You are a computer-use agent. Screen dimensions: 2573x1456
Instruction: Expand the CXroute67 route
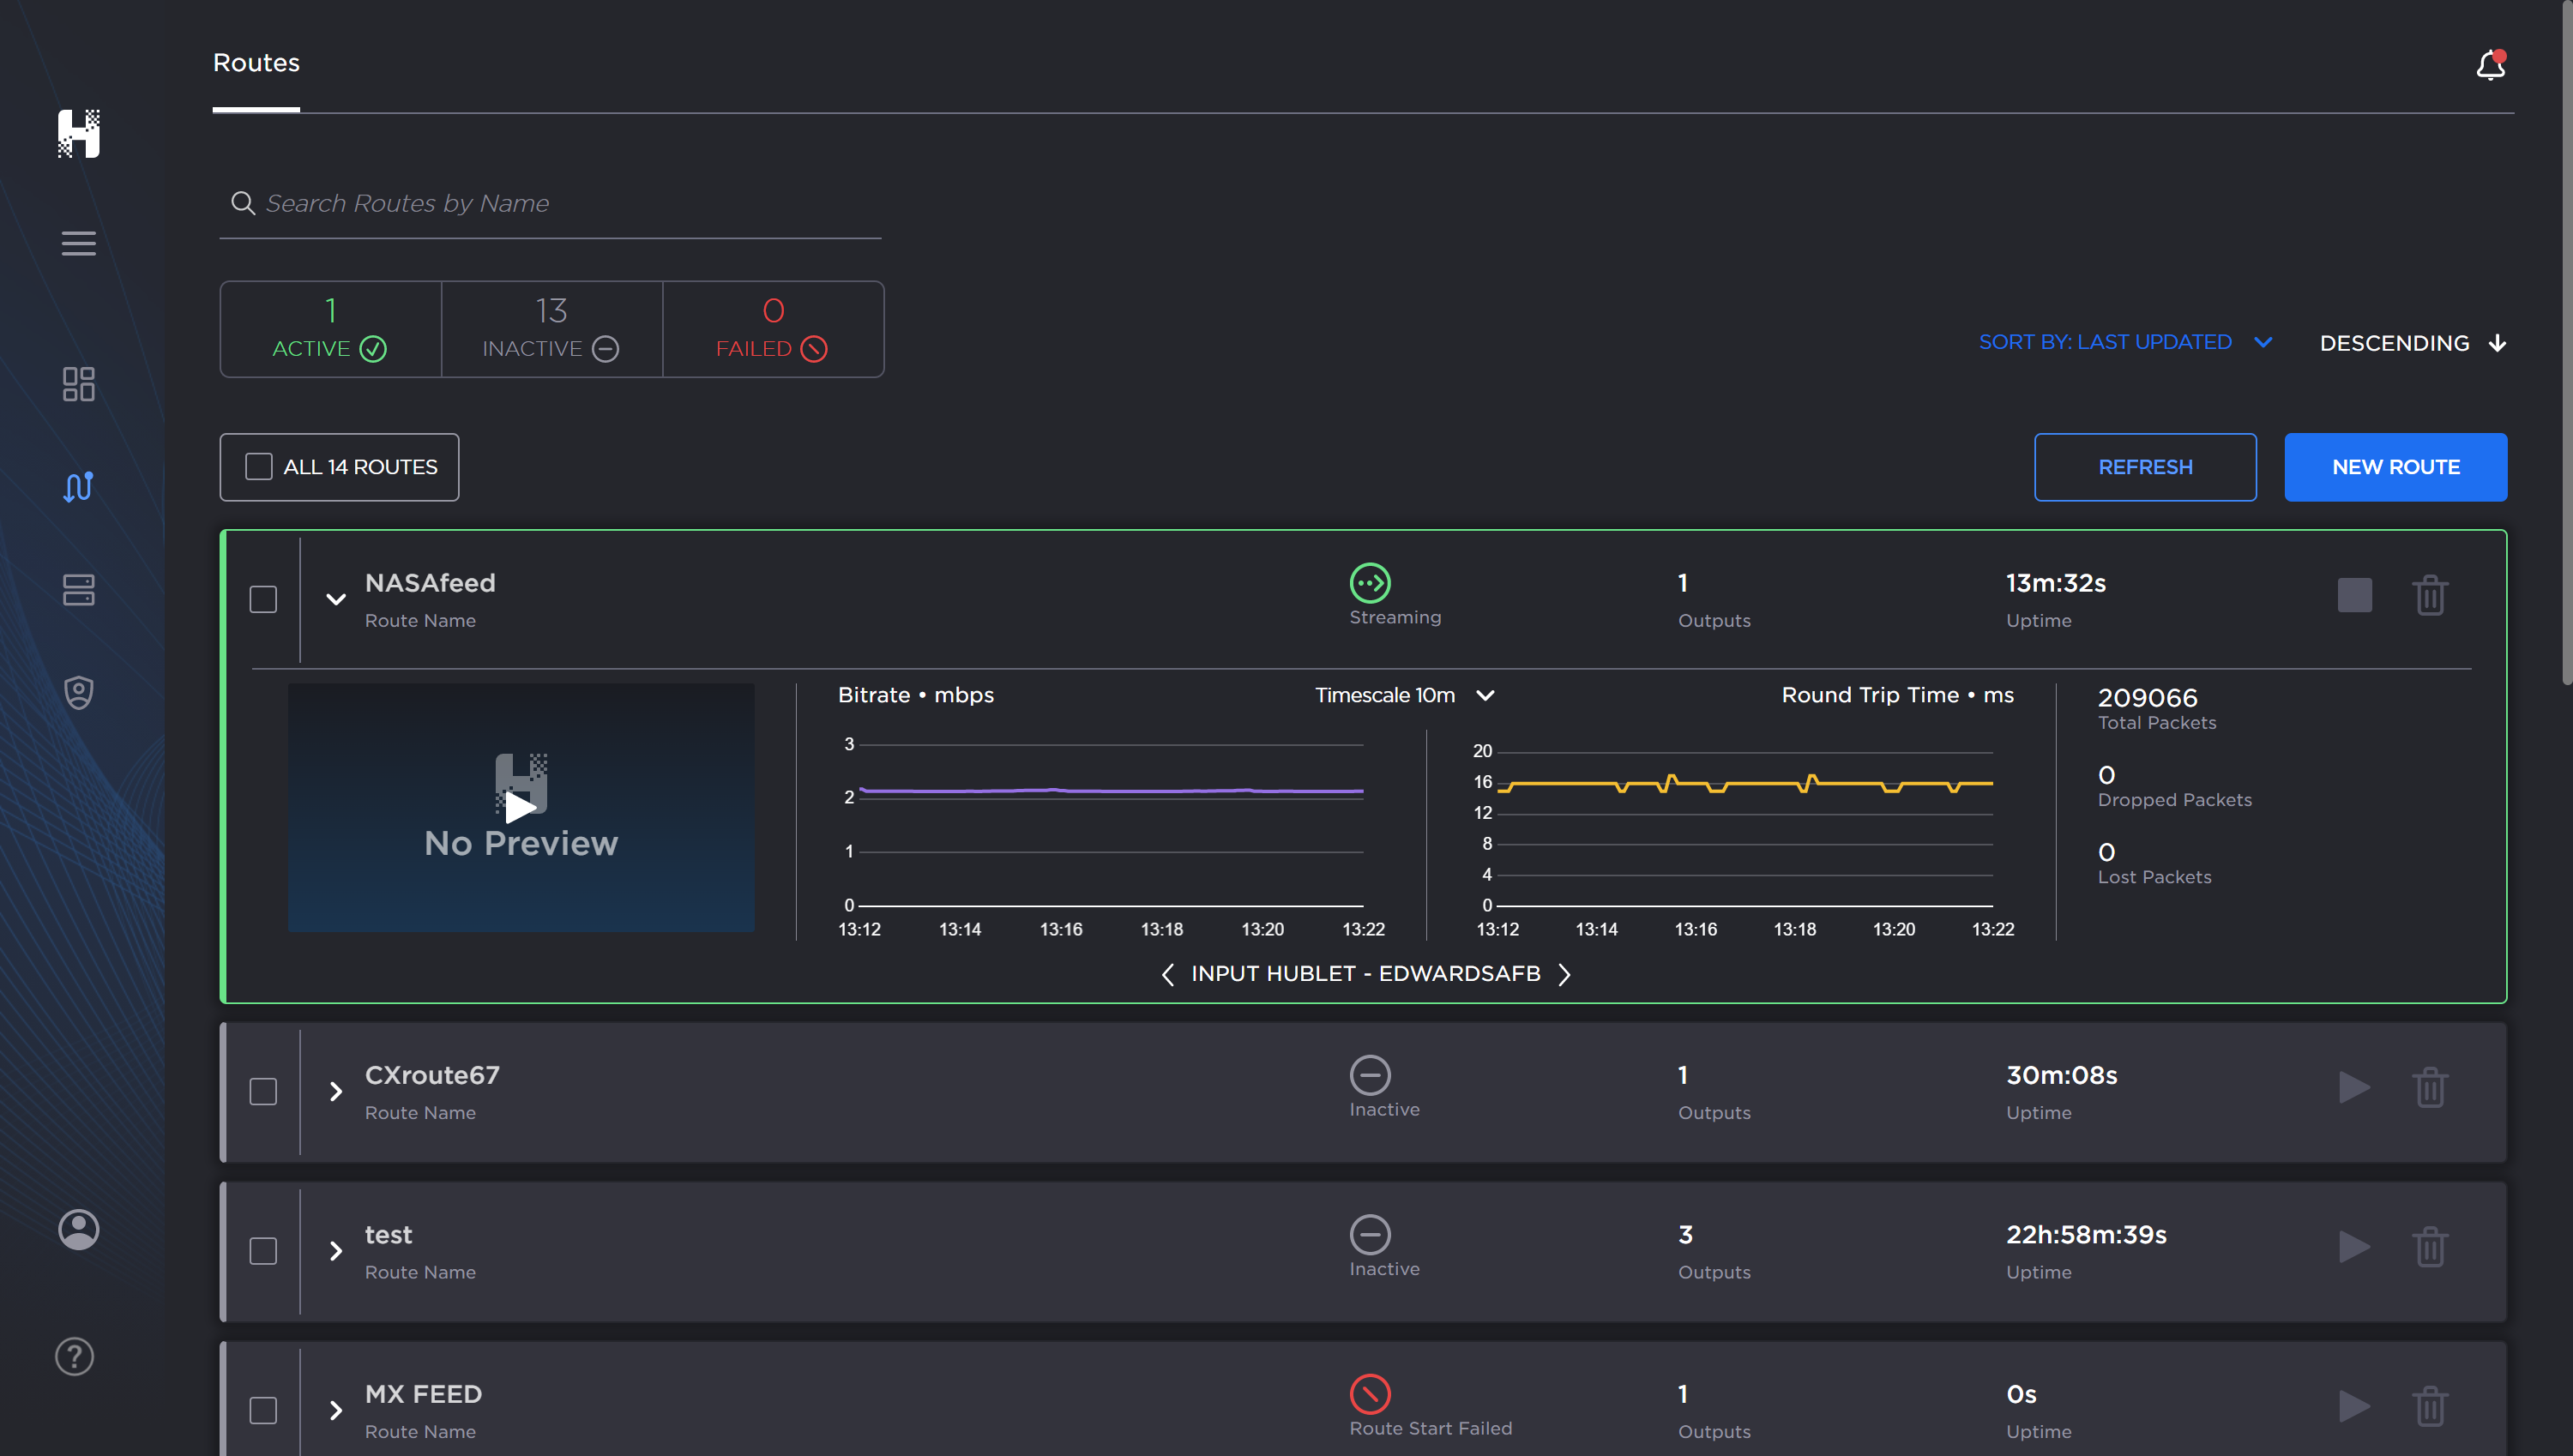pyautogui.click(x=336, y=1091)
